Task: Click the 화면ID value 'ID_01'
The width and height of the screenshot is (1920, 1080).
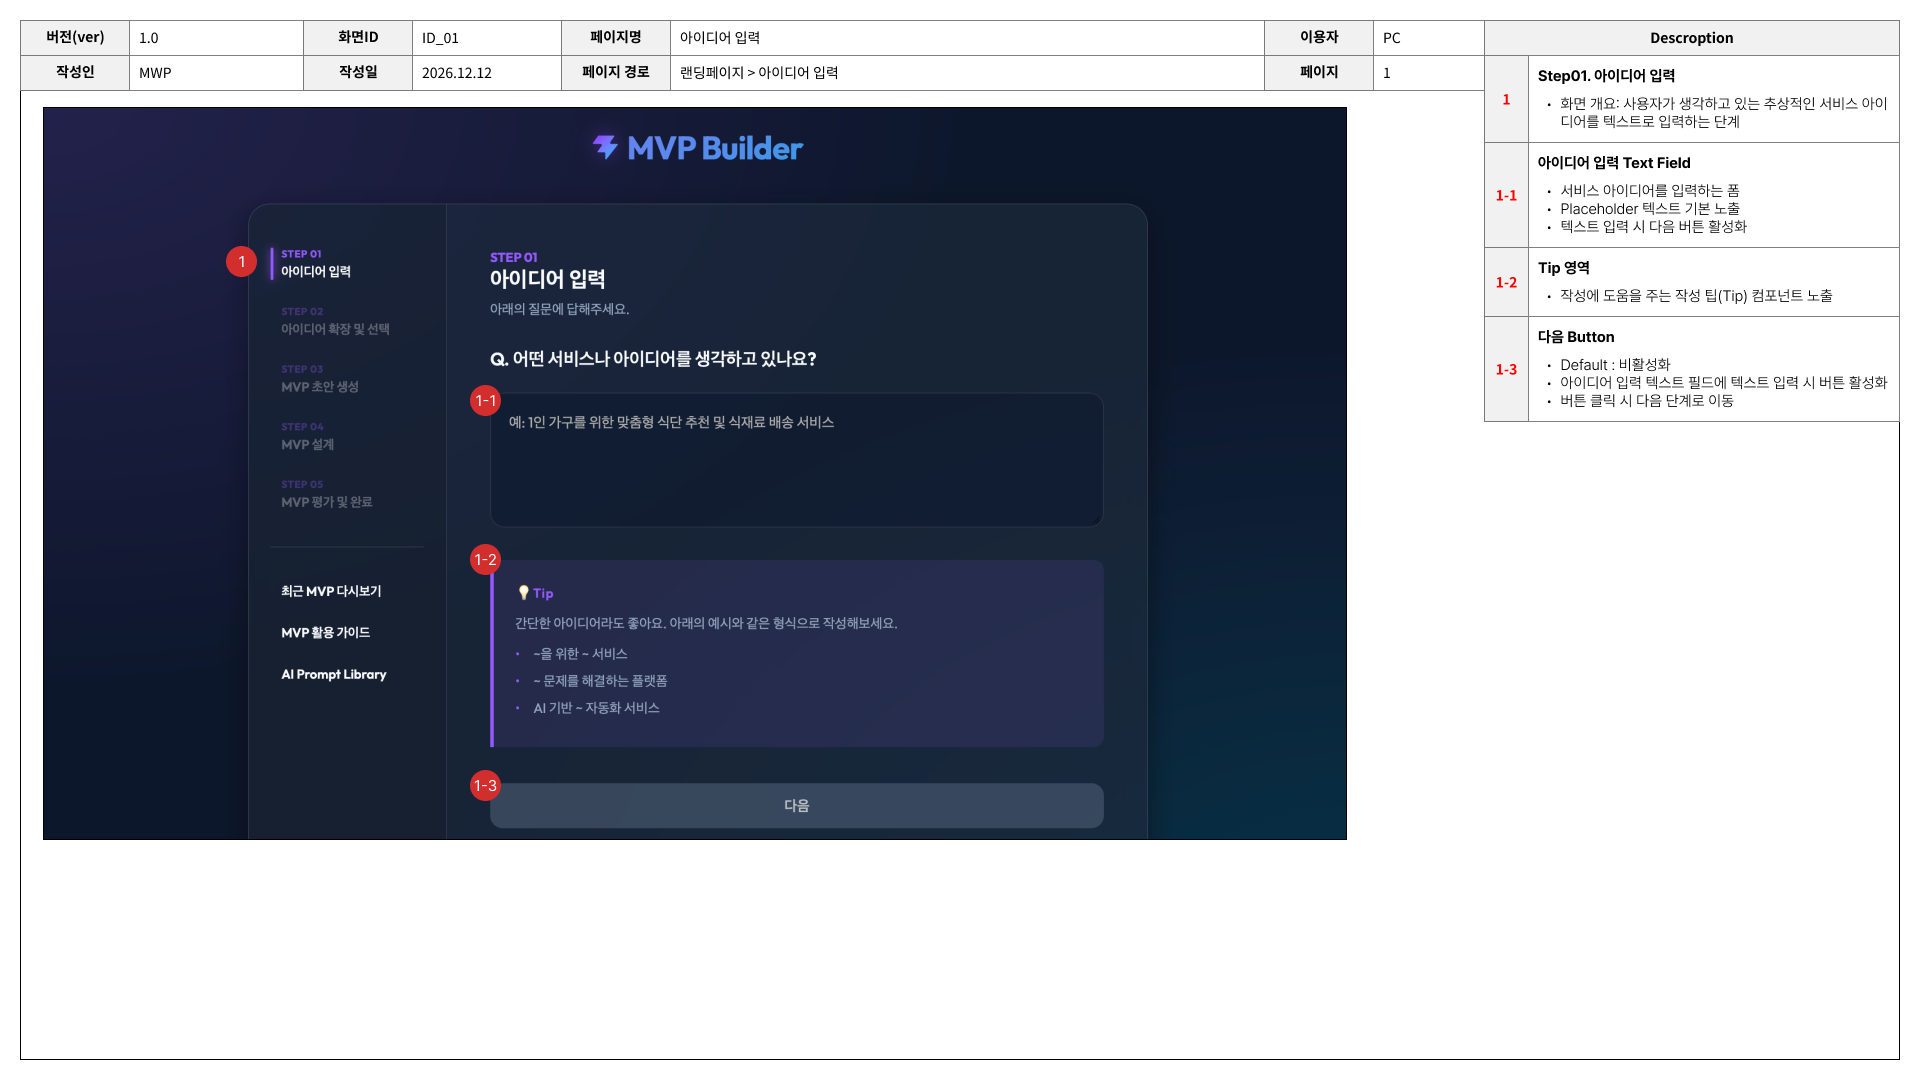Action: (x=440, y=38)
